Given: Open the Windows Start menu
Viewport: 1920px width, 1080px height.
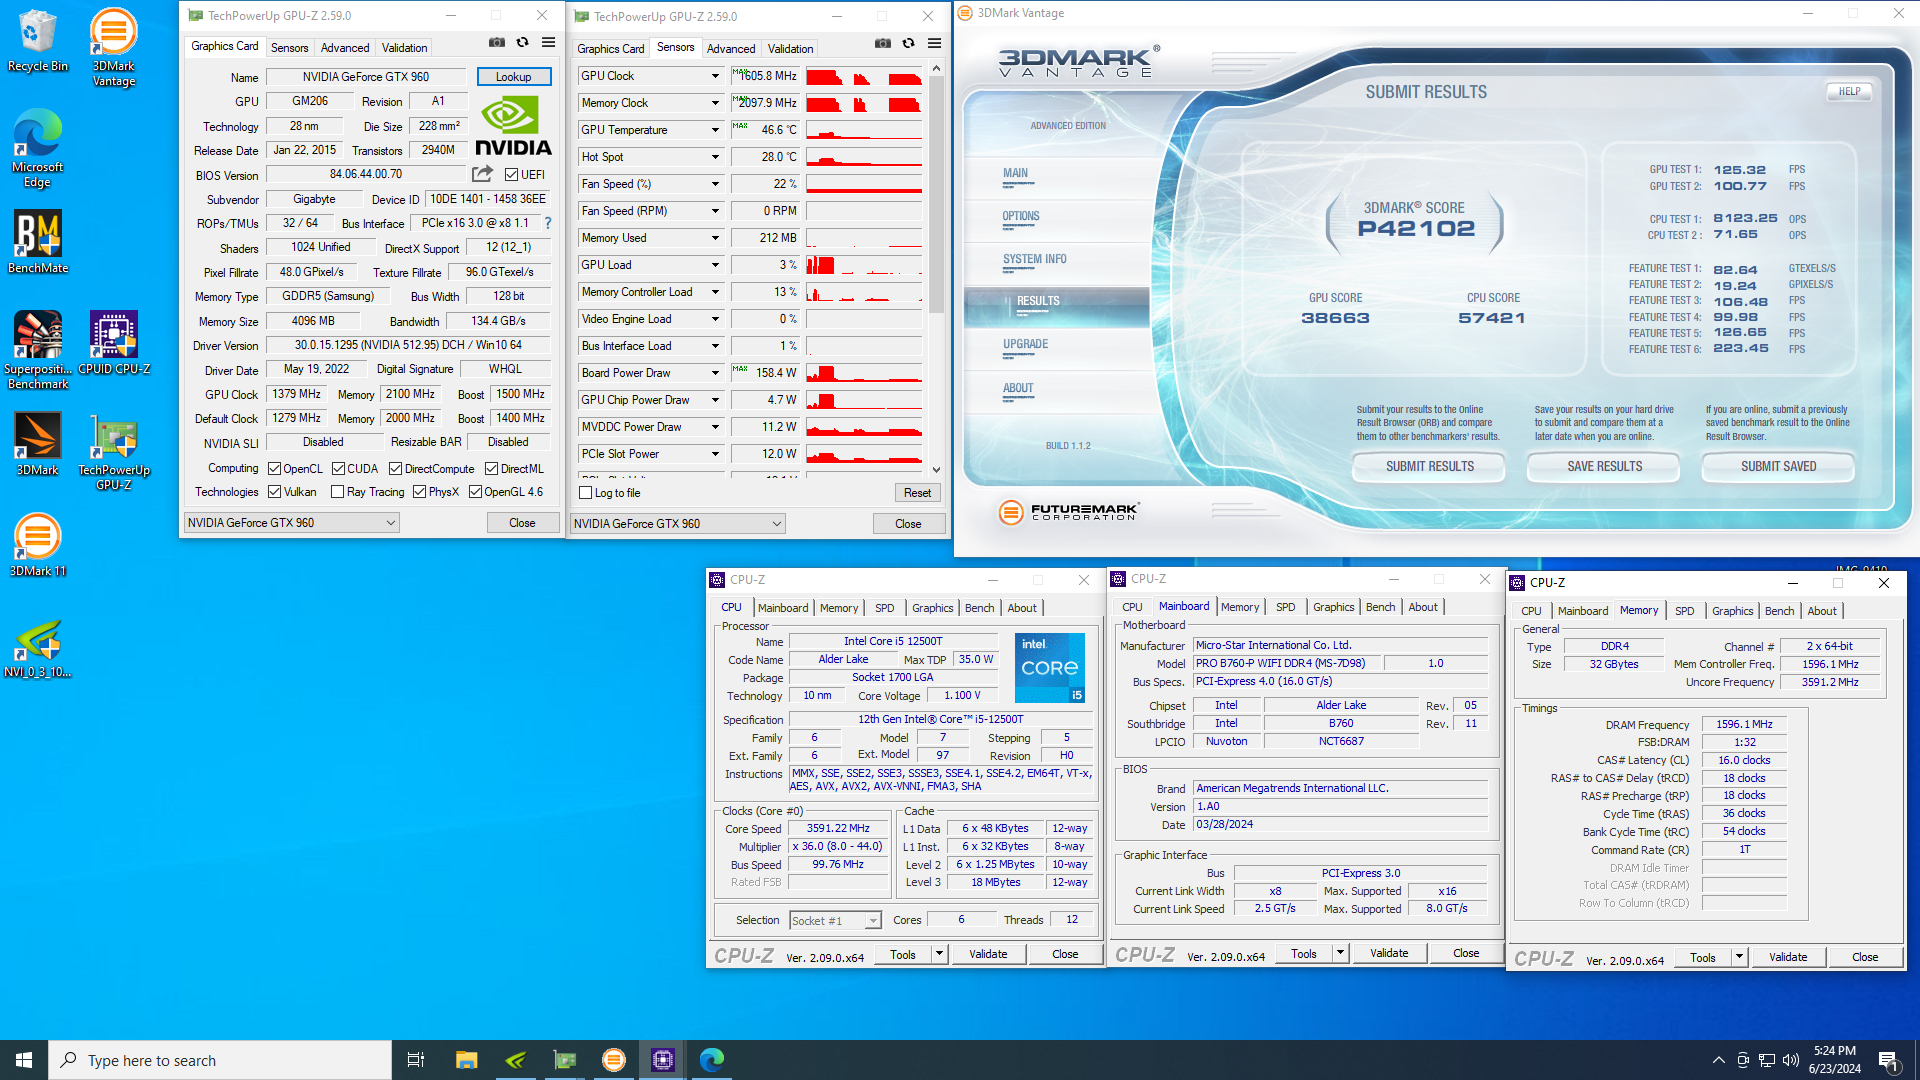Looking at the screenshot, I should click(24, 1060).
